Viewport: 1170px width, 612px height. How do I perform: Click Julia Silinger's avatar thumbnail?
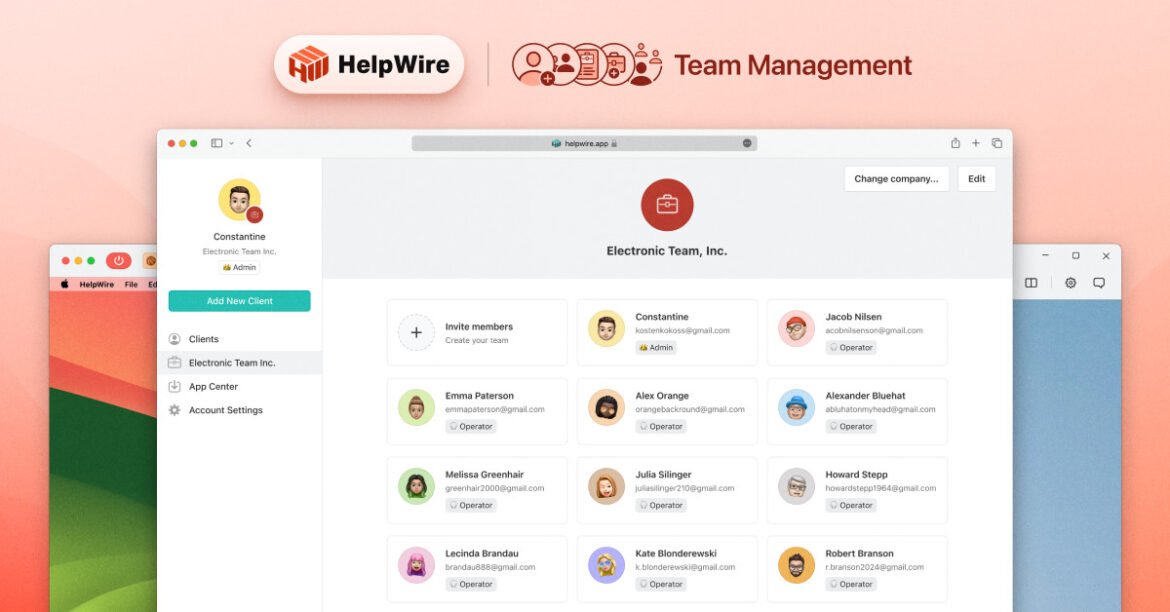point(606,486)
